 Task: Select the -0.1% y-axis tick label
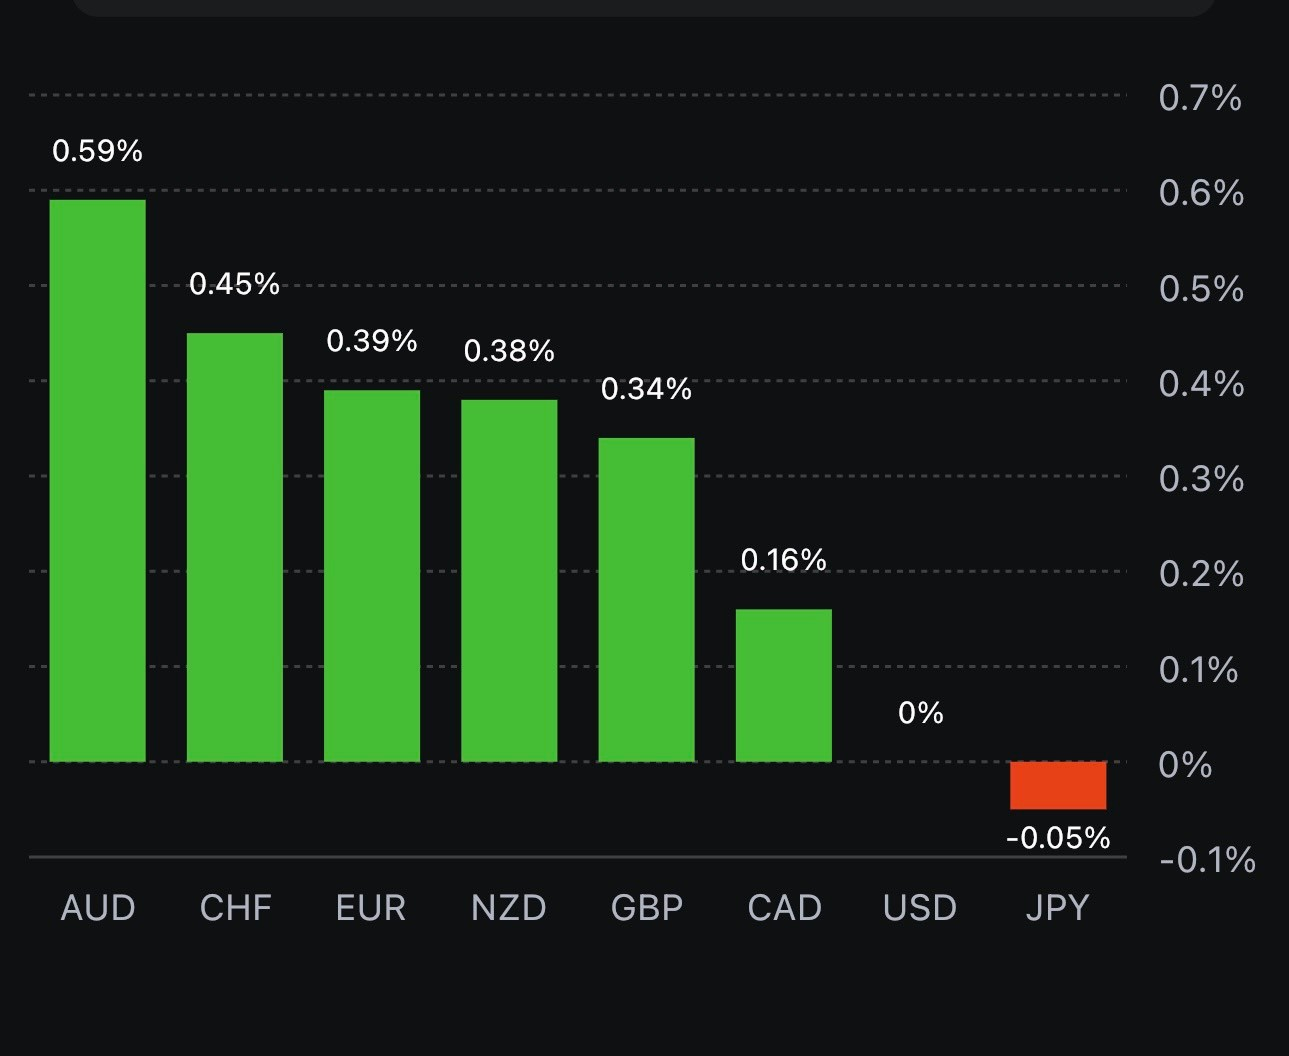click(x=1207, y=860)
